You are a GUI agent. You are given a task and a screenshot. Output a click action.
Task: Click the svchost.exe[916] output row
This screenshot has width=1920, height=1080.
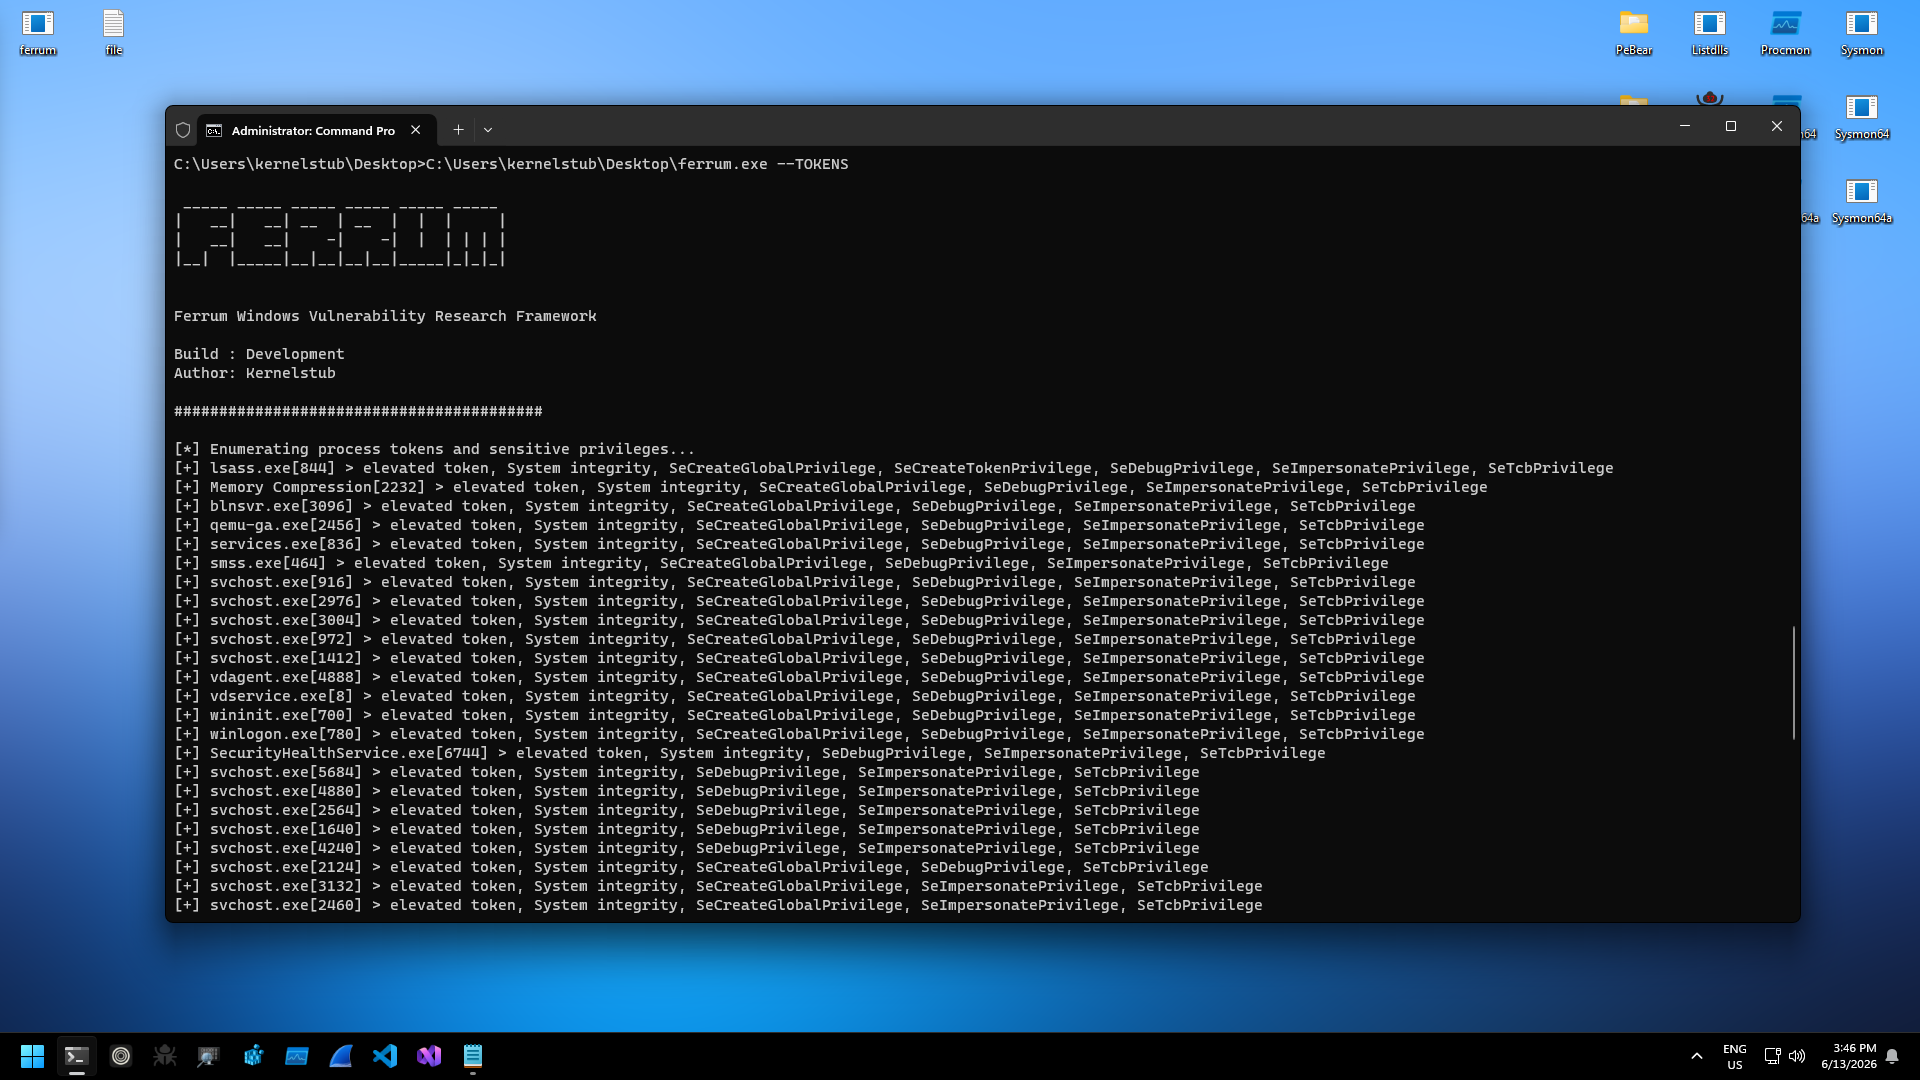795,582
